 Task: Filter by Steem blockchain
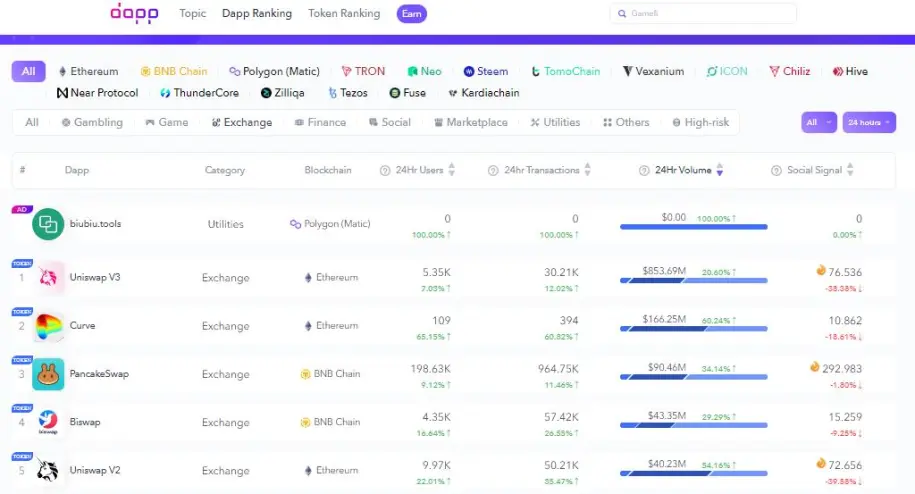click(x=486, y=71)
